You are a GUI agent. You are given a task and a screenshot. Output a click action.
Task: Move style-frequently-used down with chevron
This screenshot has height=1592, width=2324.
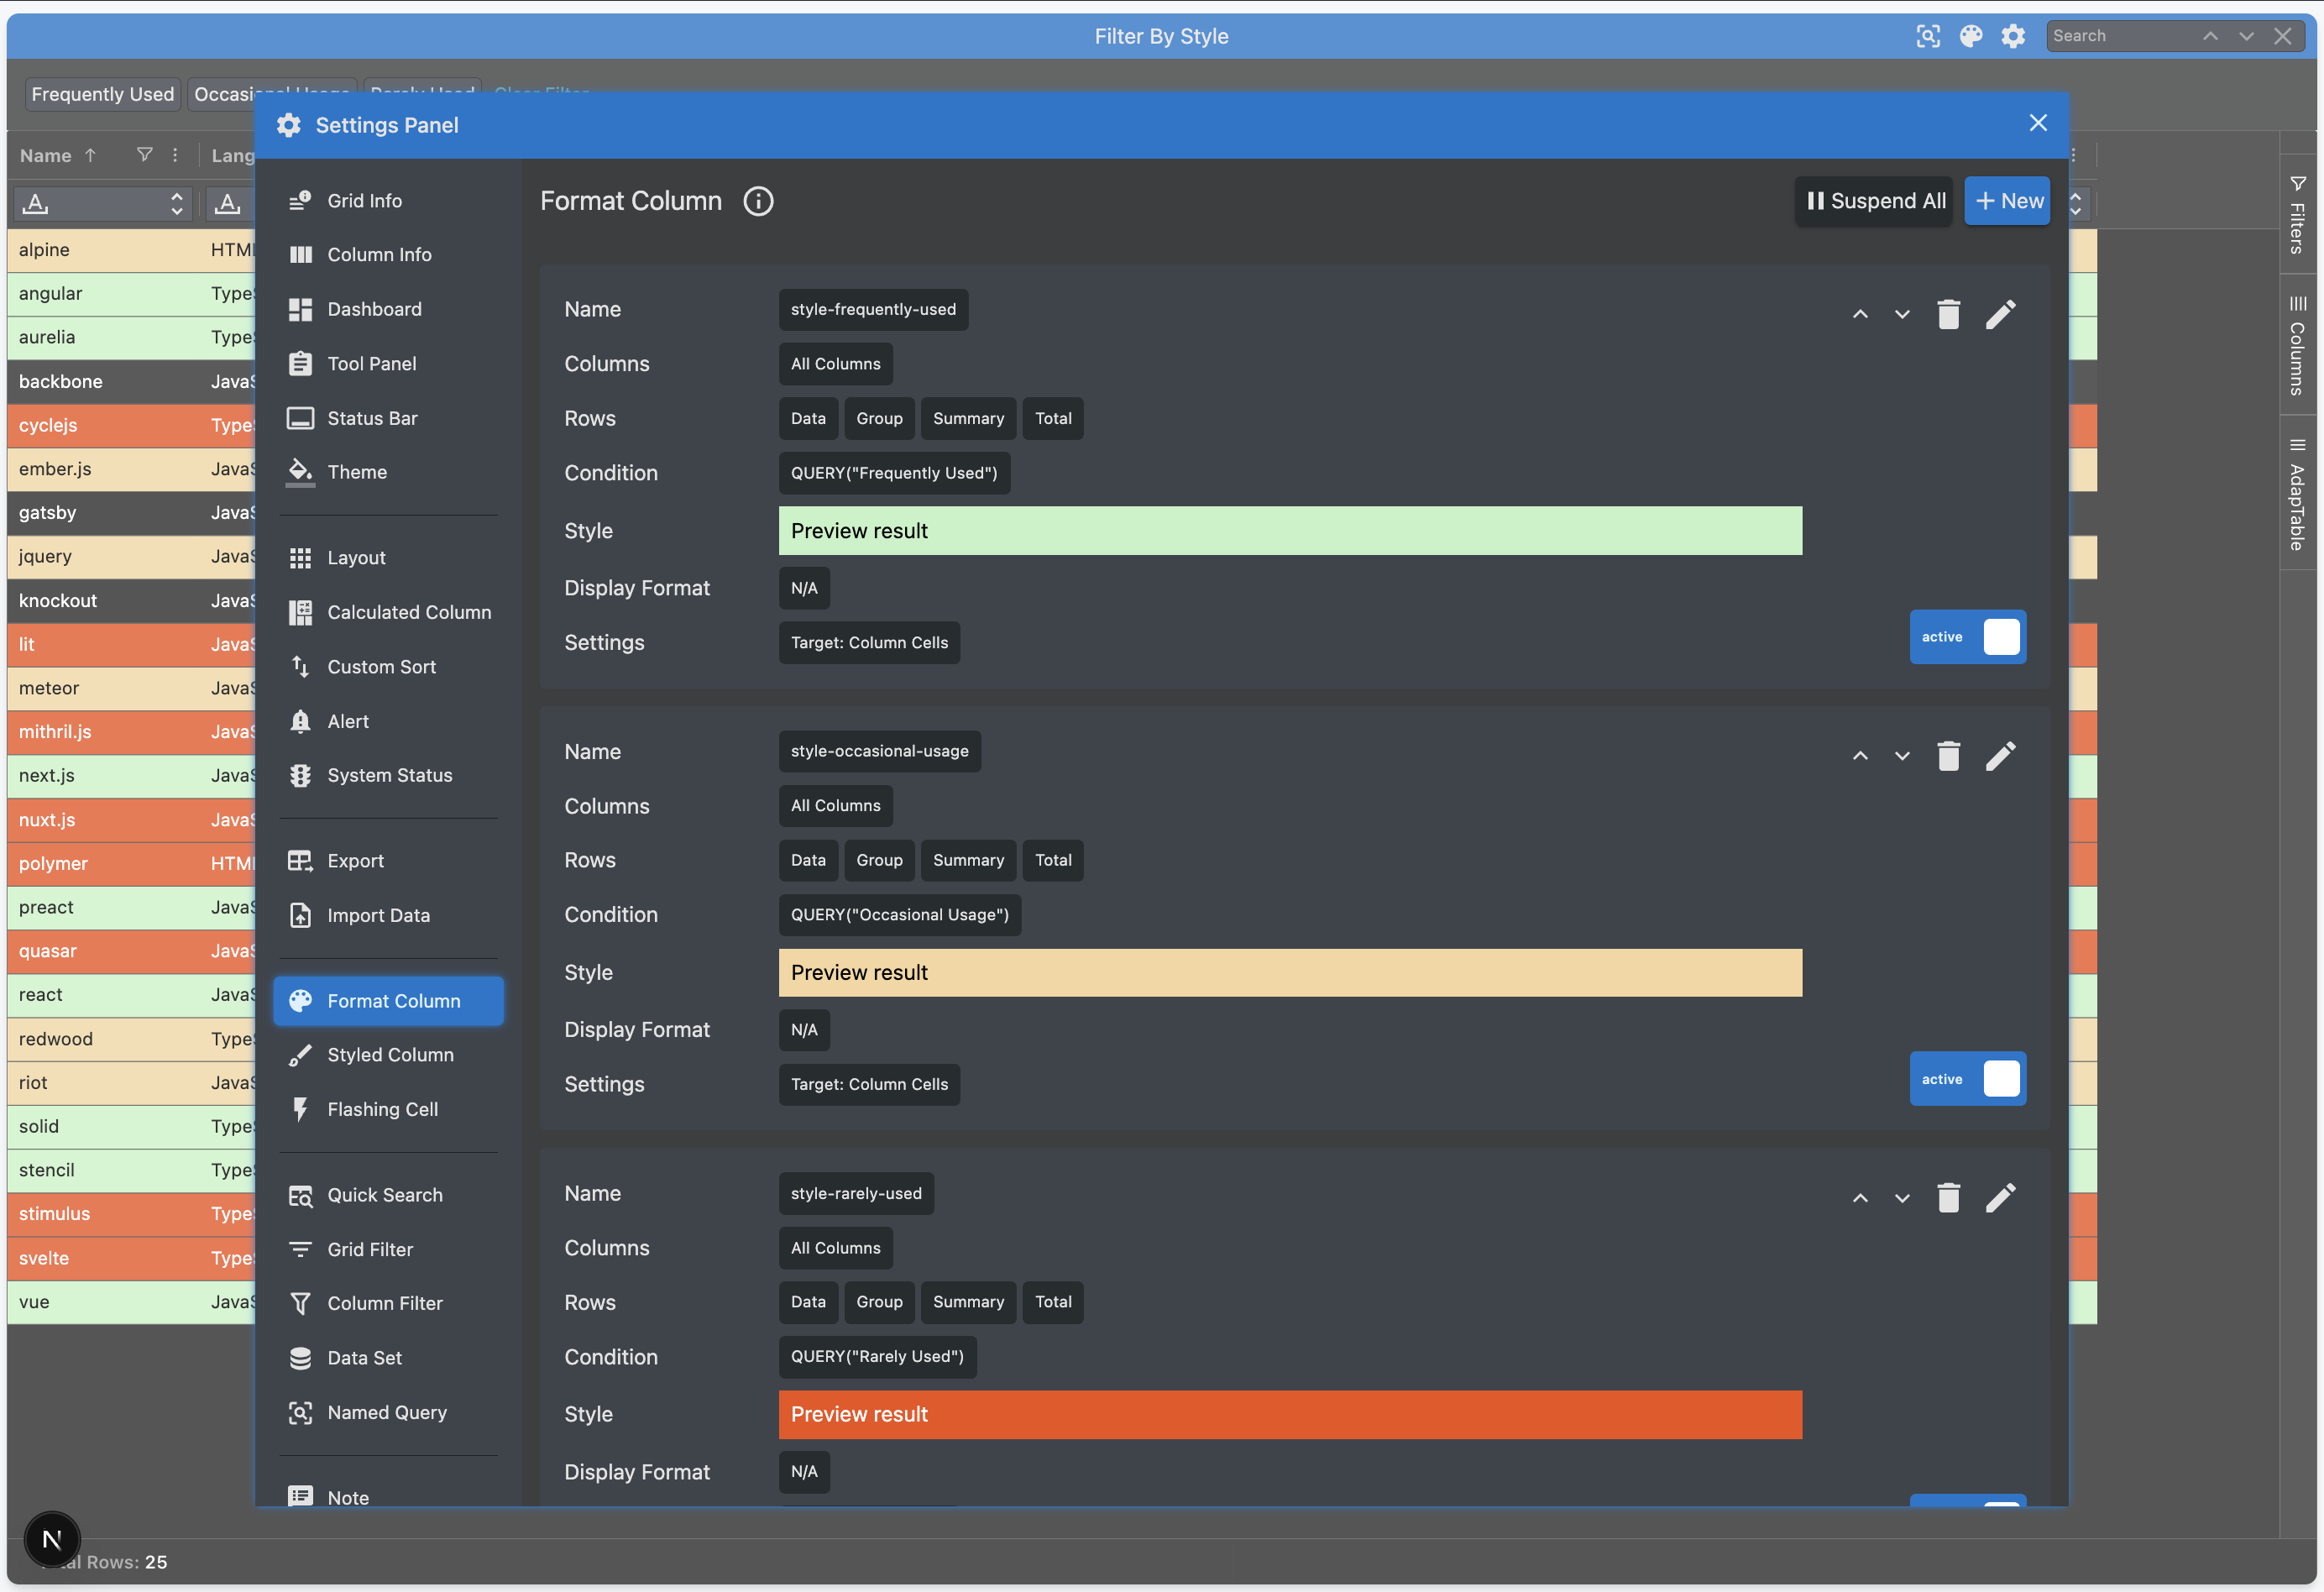point(1902,315)
